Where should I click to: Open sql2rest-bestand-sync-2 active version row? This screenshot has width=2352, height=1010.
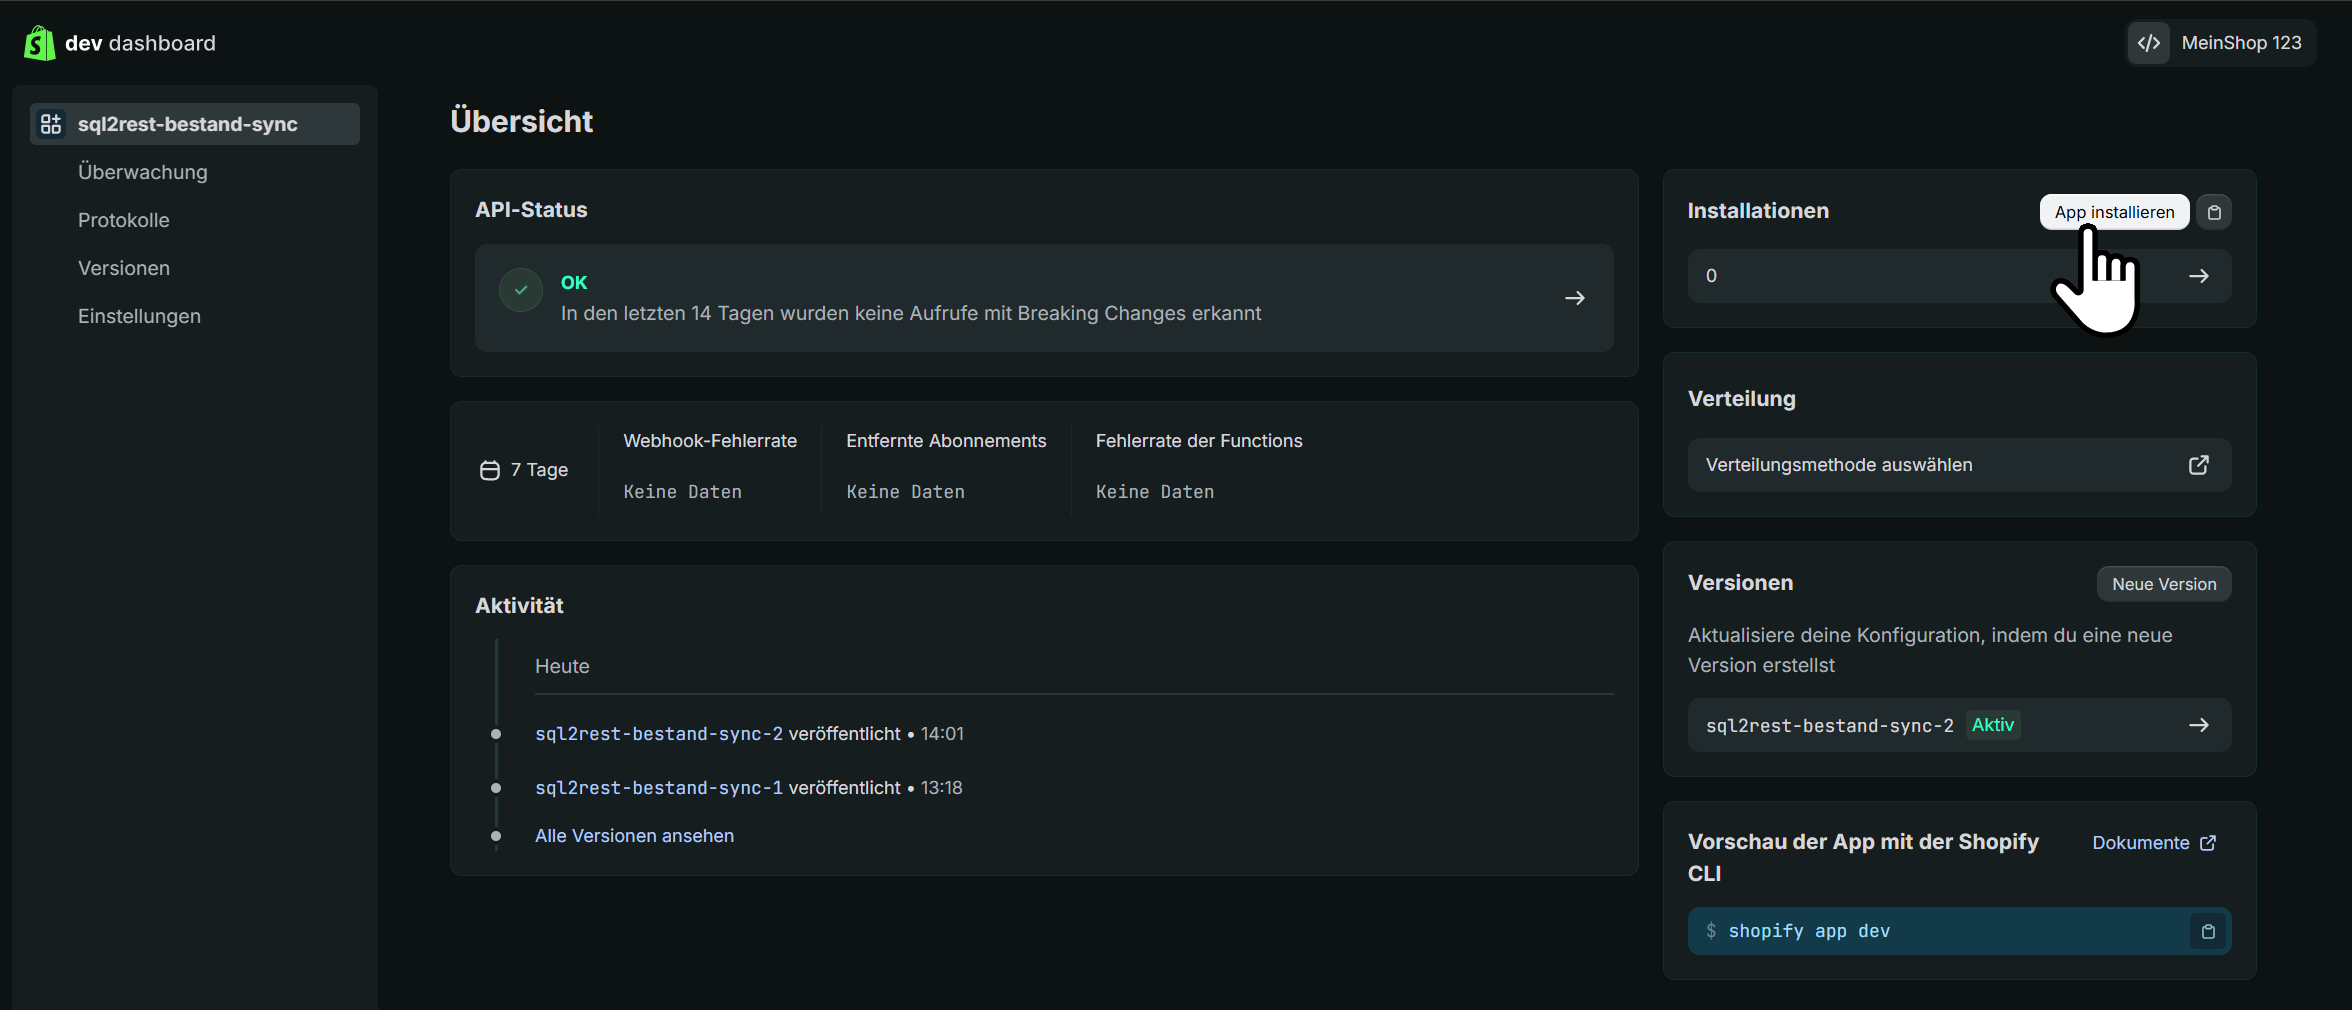[1959, 725]
